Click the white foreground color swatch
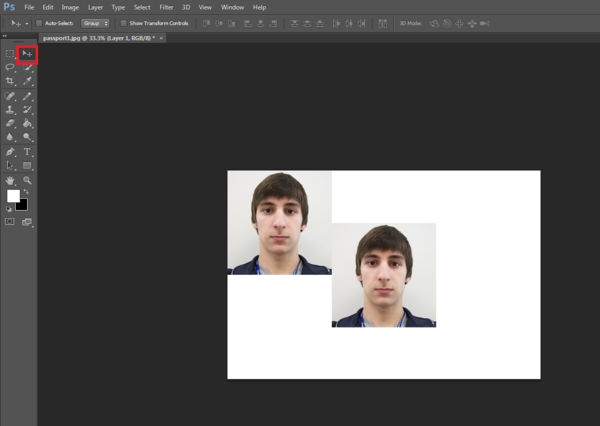 coord(13,196)
